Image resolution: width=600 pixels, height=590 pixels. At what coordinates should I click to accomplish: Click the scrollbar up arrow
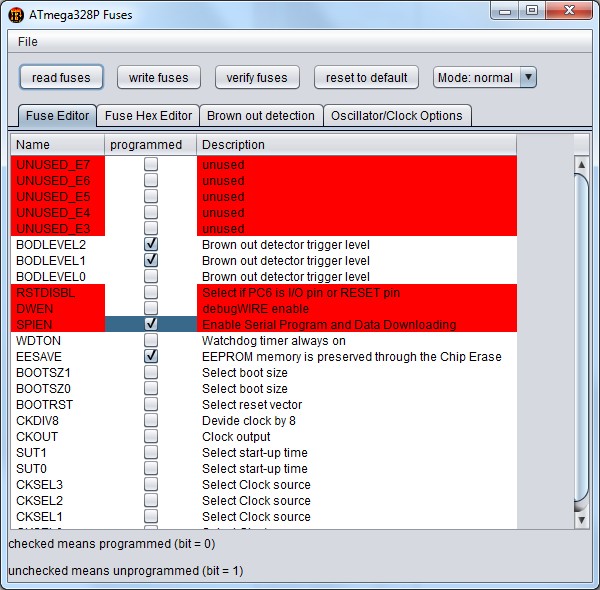pos(581,165)
